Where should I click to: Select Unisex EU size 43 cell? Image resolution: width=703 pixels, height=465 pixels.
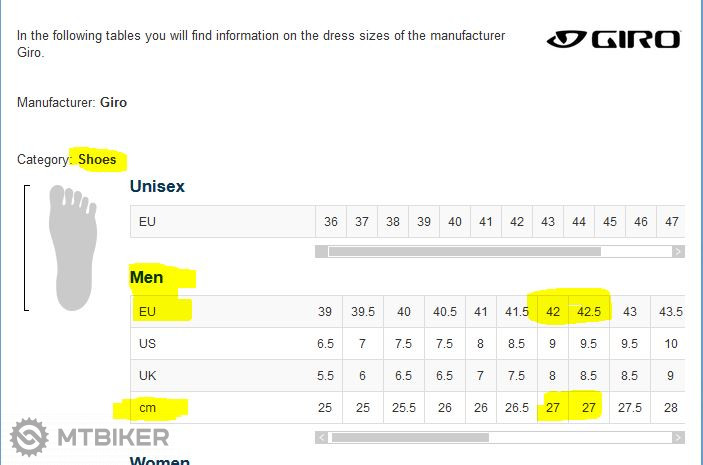click(x=548, y=222)
